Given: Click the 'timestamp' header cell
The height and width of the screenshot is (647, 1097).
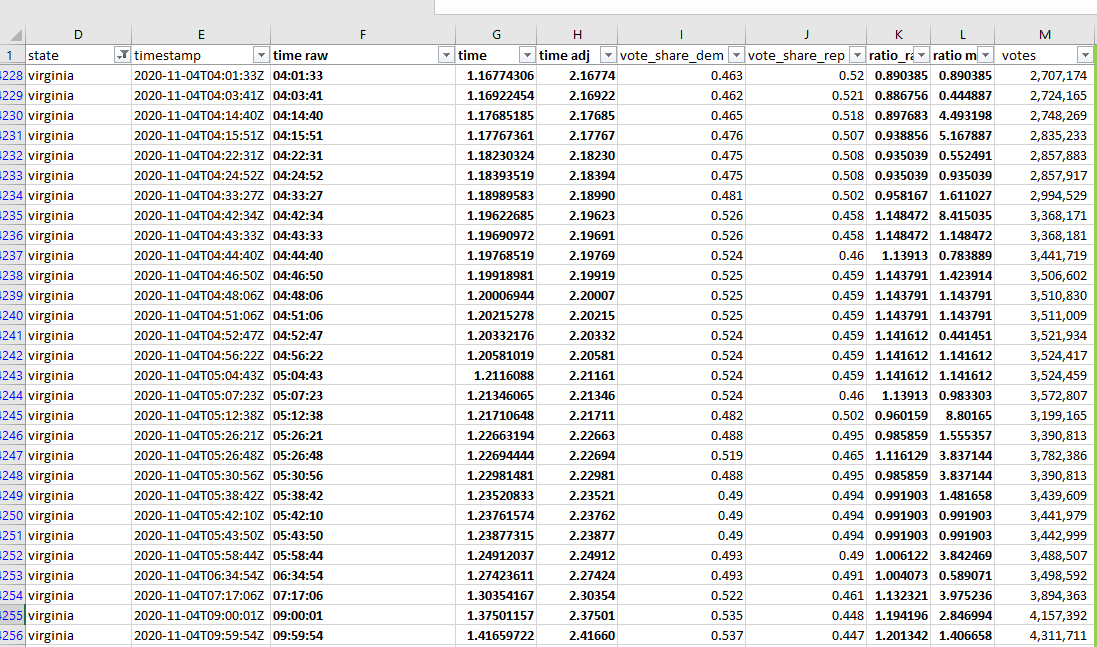Looking at the screenshot, I should tap(201, 55).
